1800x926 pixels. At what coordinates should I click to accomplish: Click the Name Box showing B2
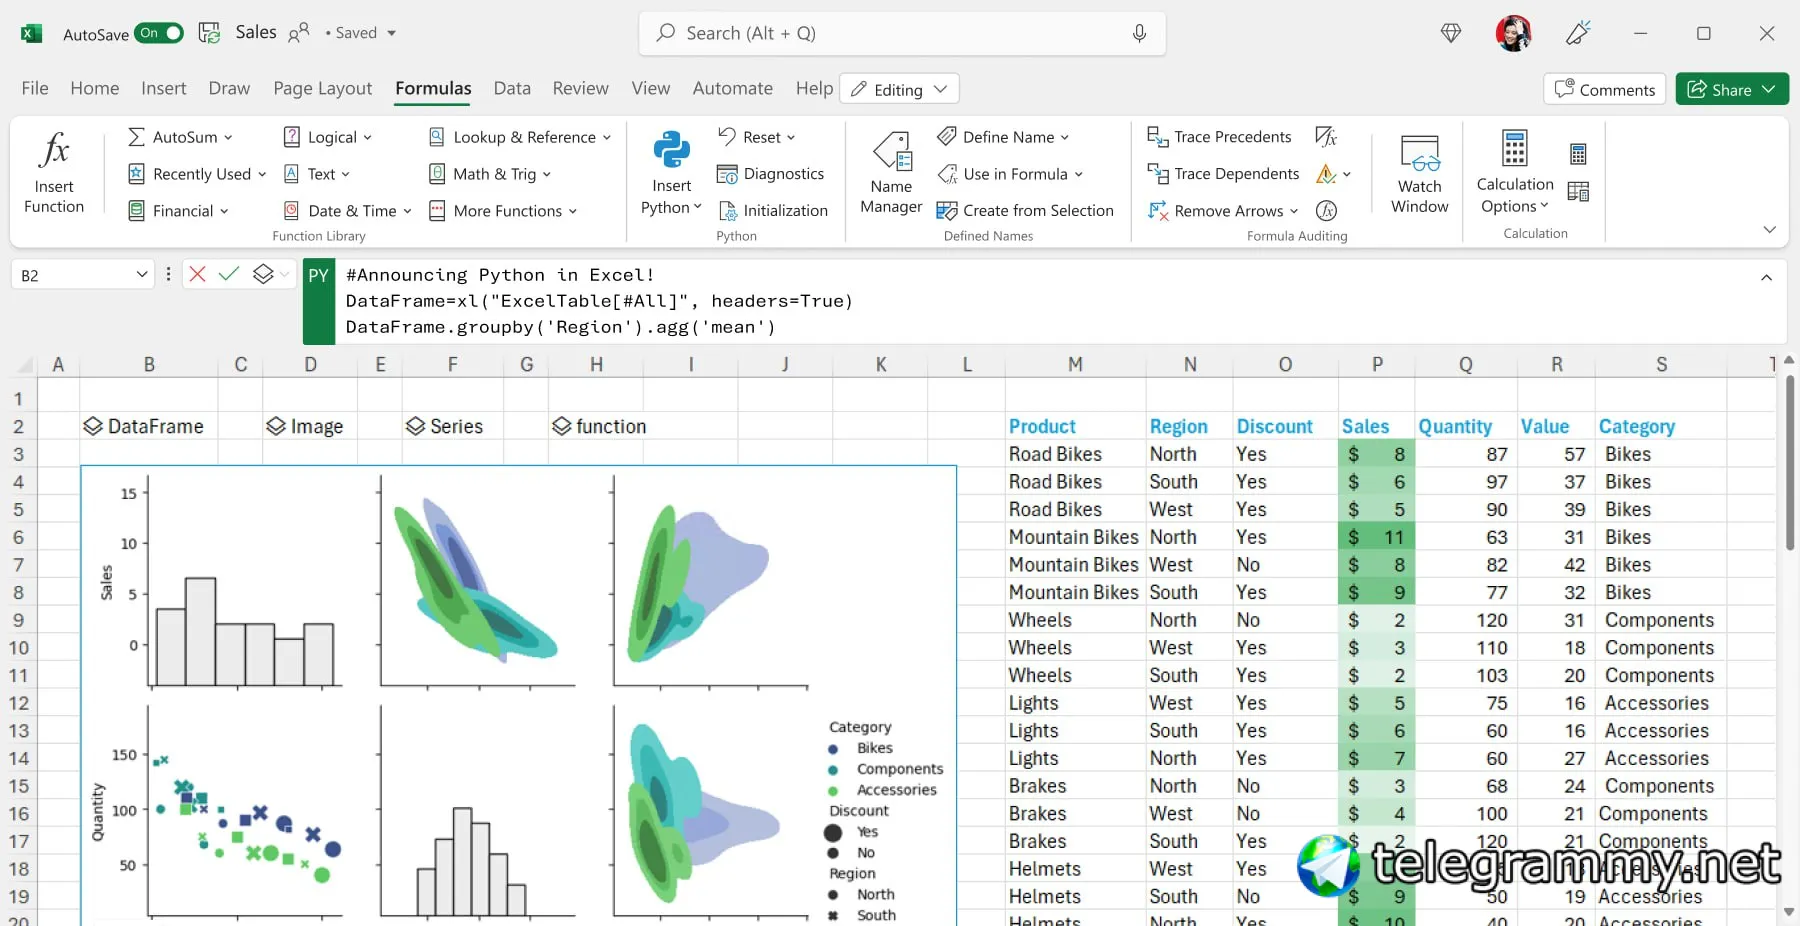(x=83, y=275)
